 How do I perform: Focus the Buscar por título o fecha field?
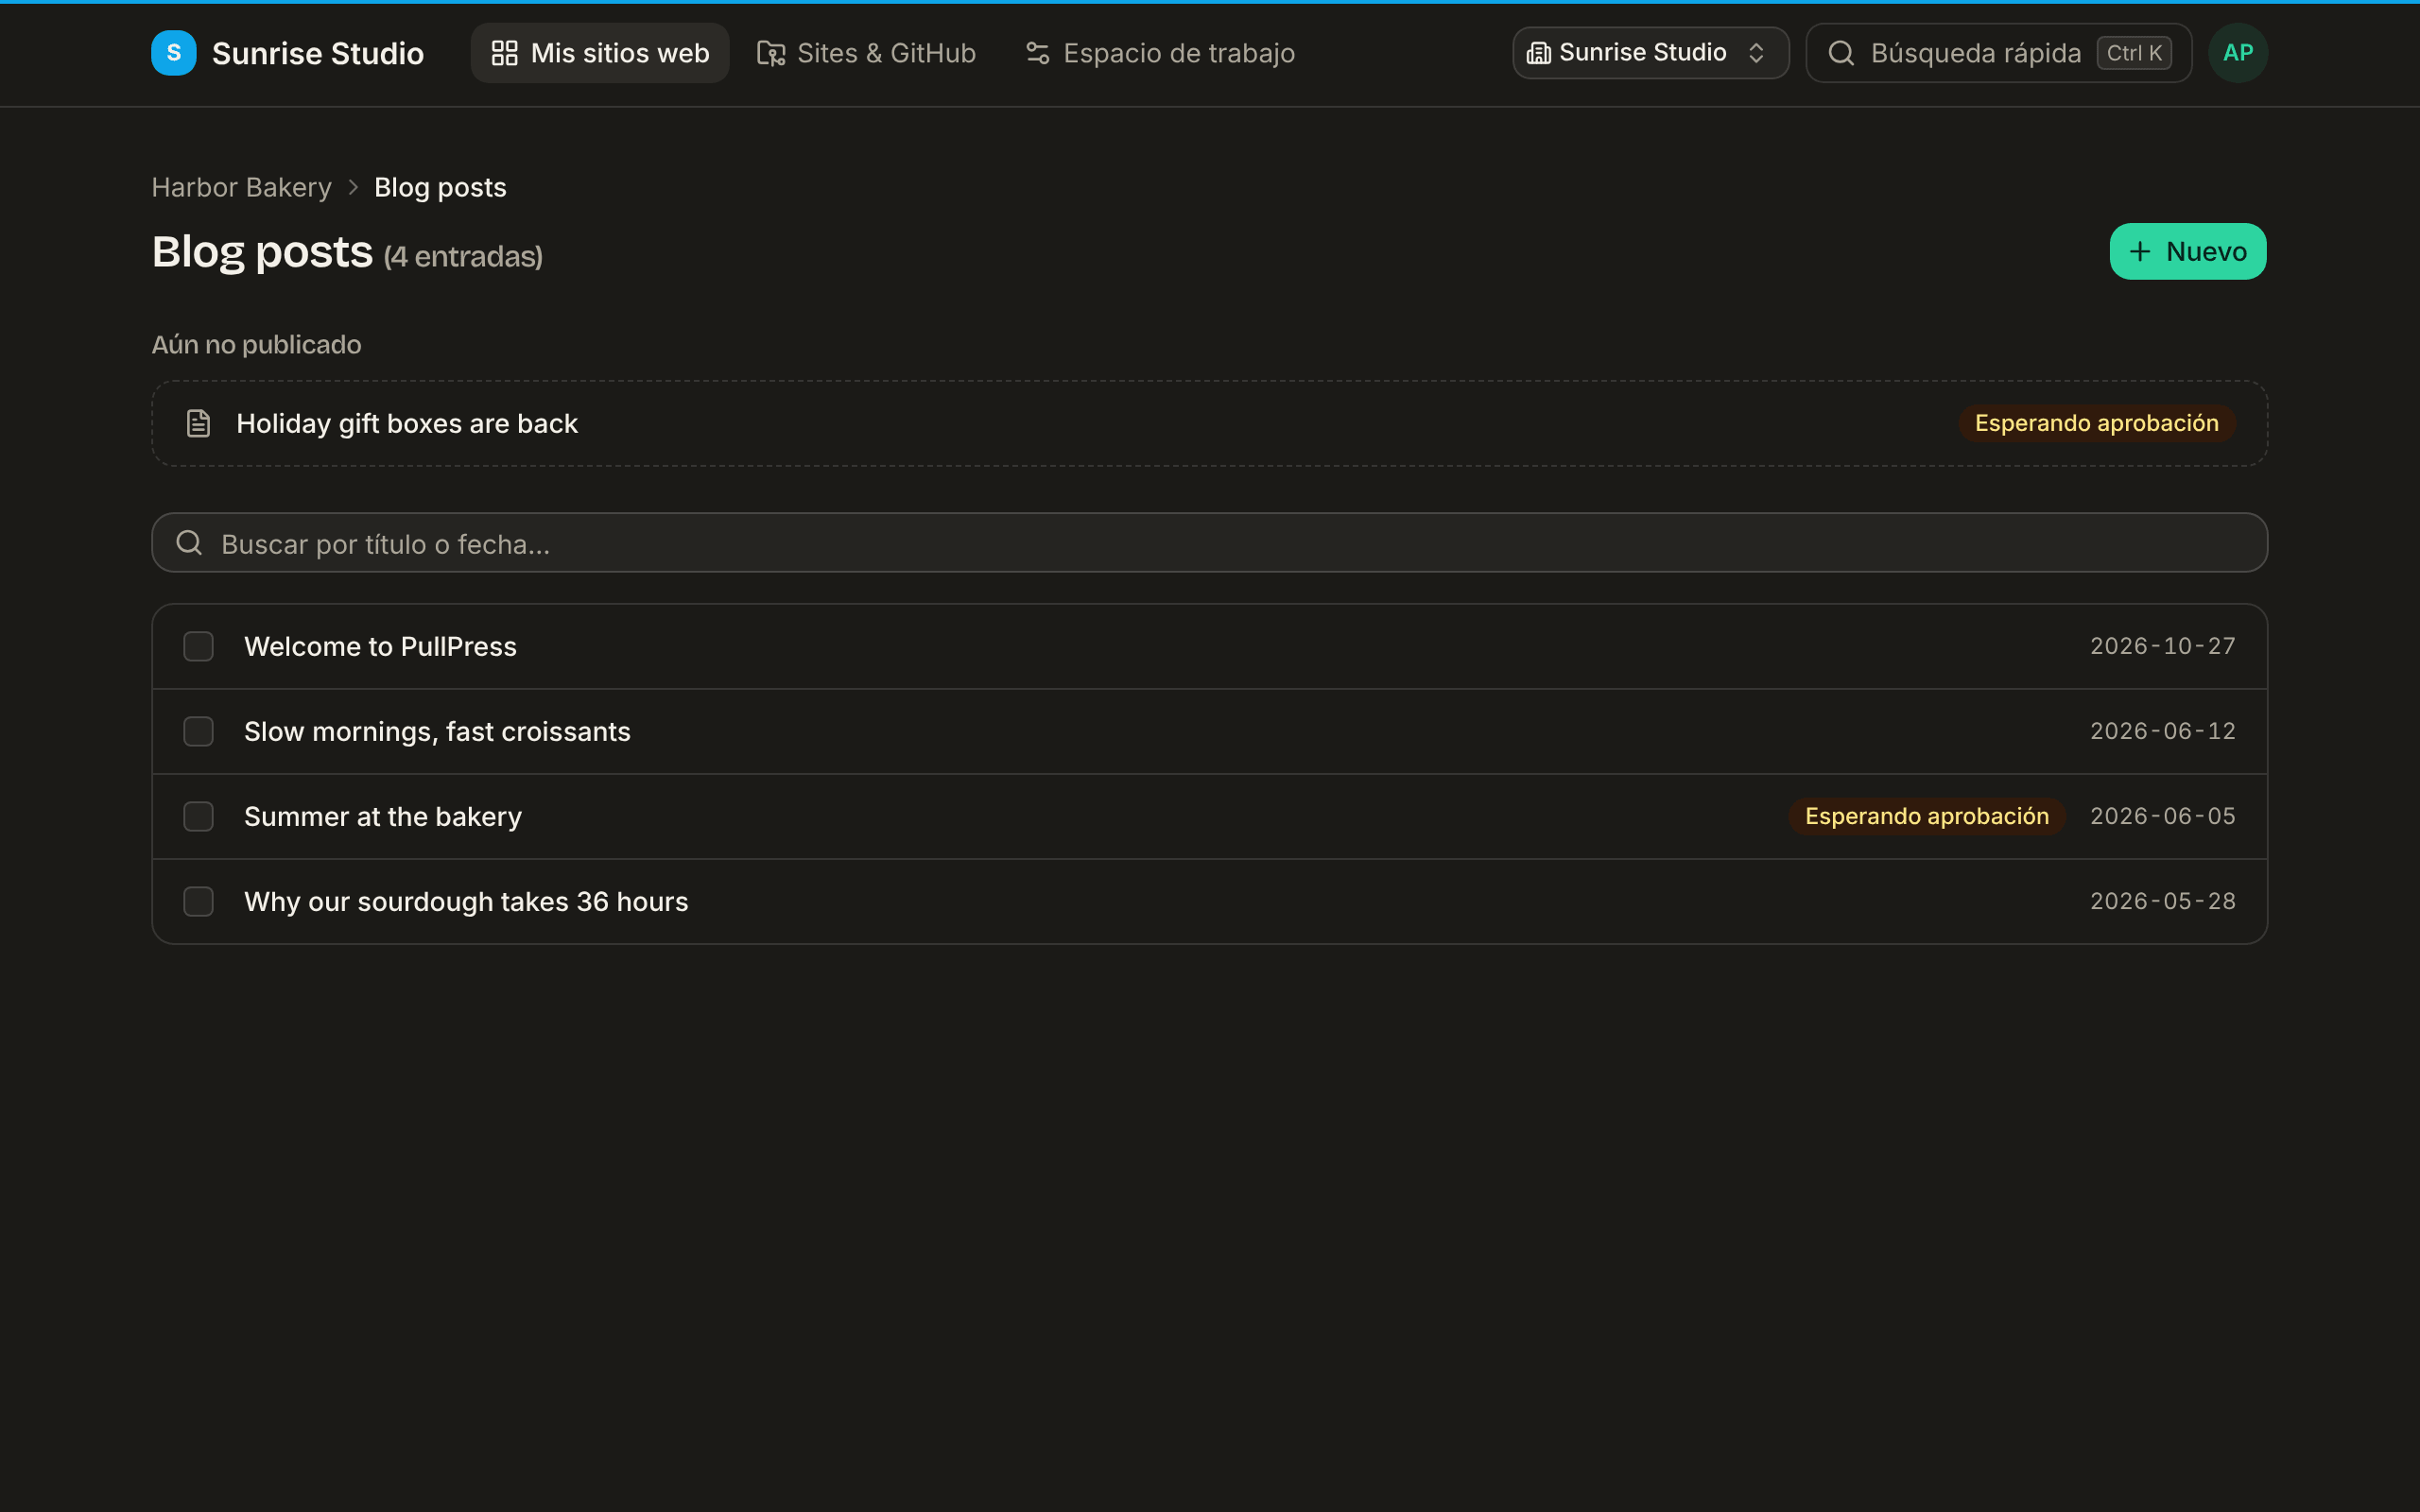point(1209,543)
